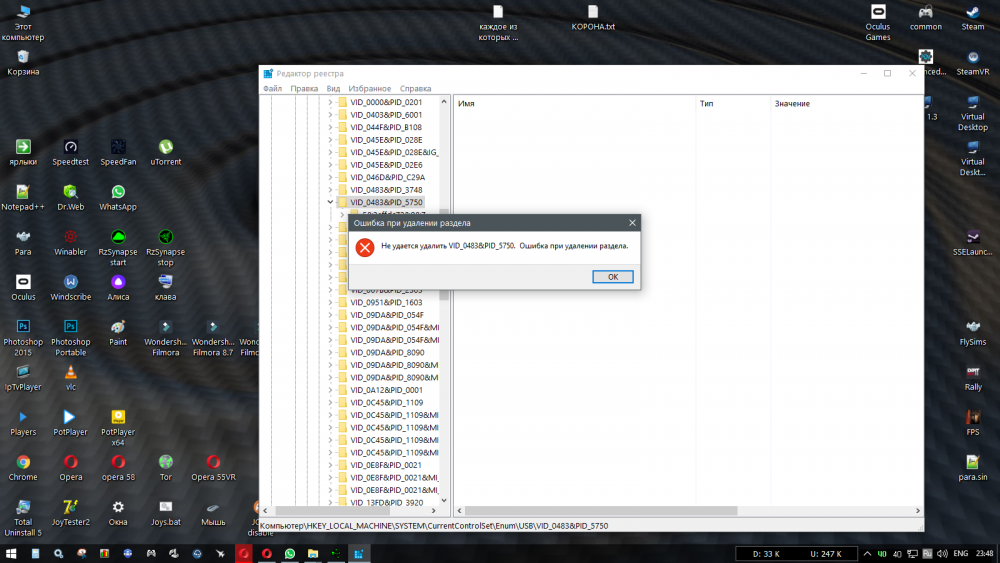This screenshot has width=1000, height=563.
Task: Open File Explorer from the taskbar
Action: (x=312, y=553)
